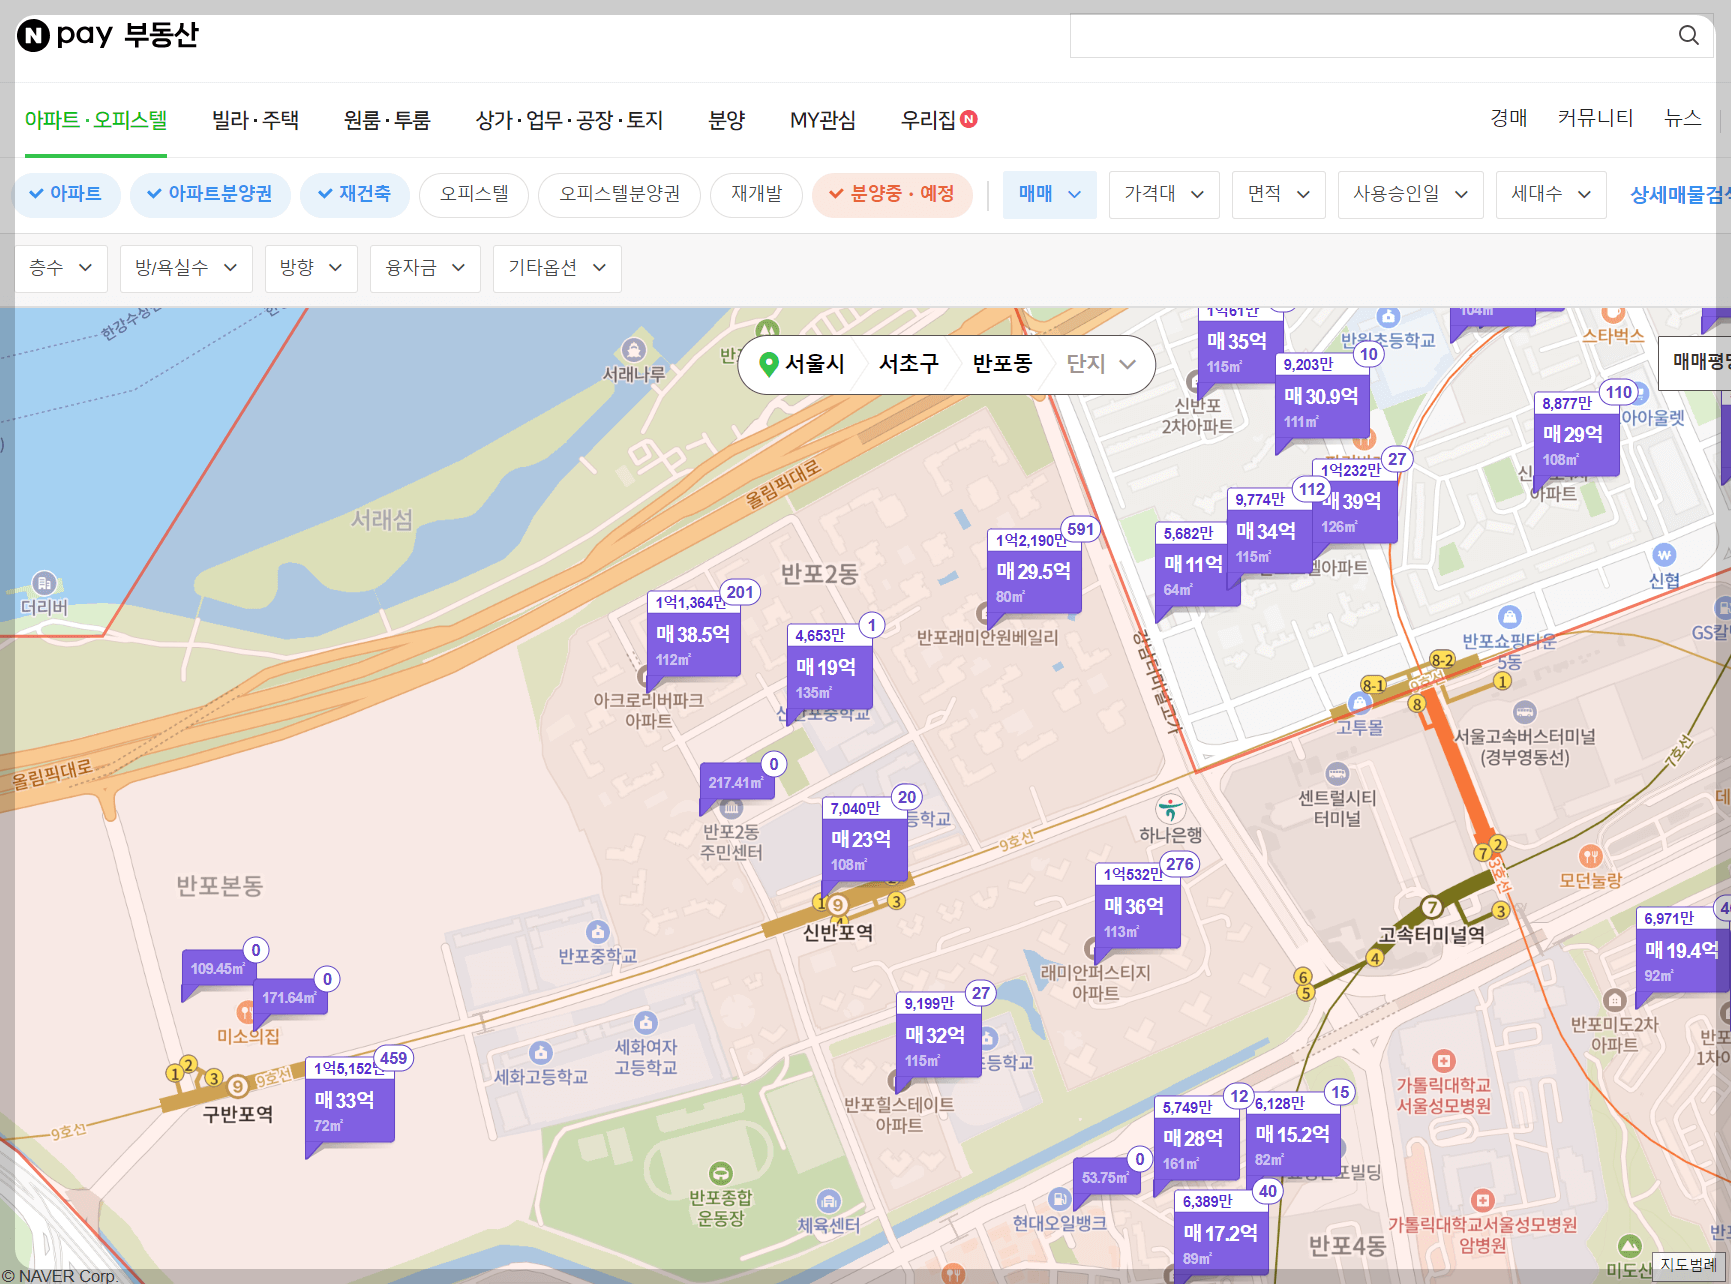Click 반포동 in location breadcrumb
Screen dimensions: 1731x1284
[1002, 364]
